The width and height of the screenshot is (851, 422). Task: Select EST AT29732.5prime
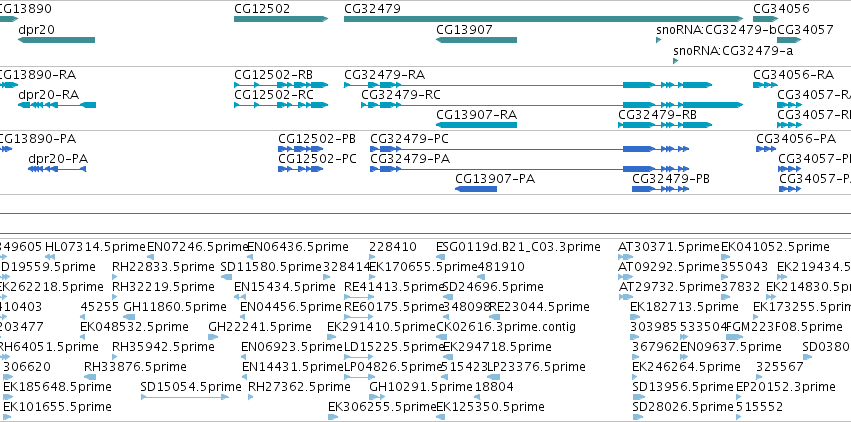click(x=669, y=286)
